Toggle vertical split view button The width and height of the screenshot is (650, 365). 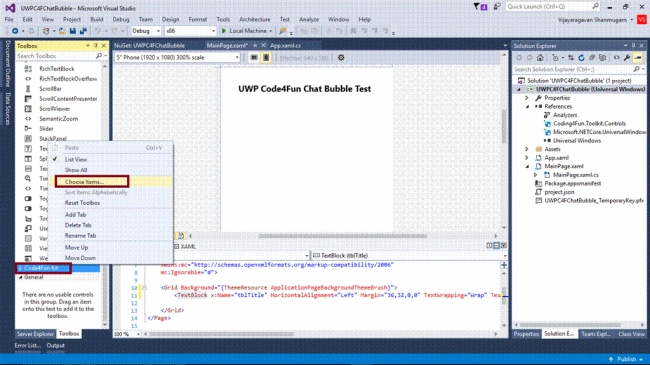pyautogui.click(x=489, y=246)
